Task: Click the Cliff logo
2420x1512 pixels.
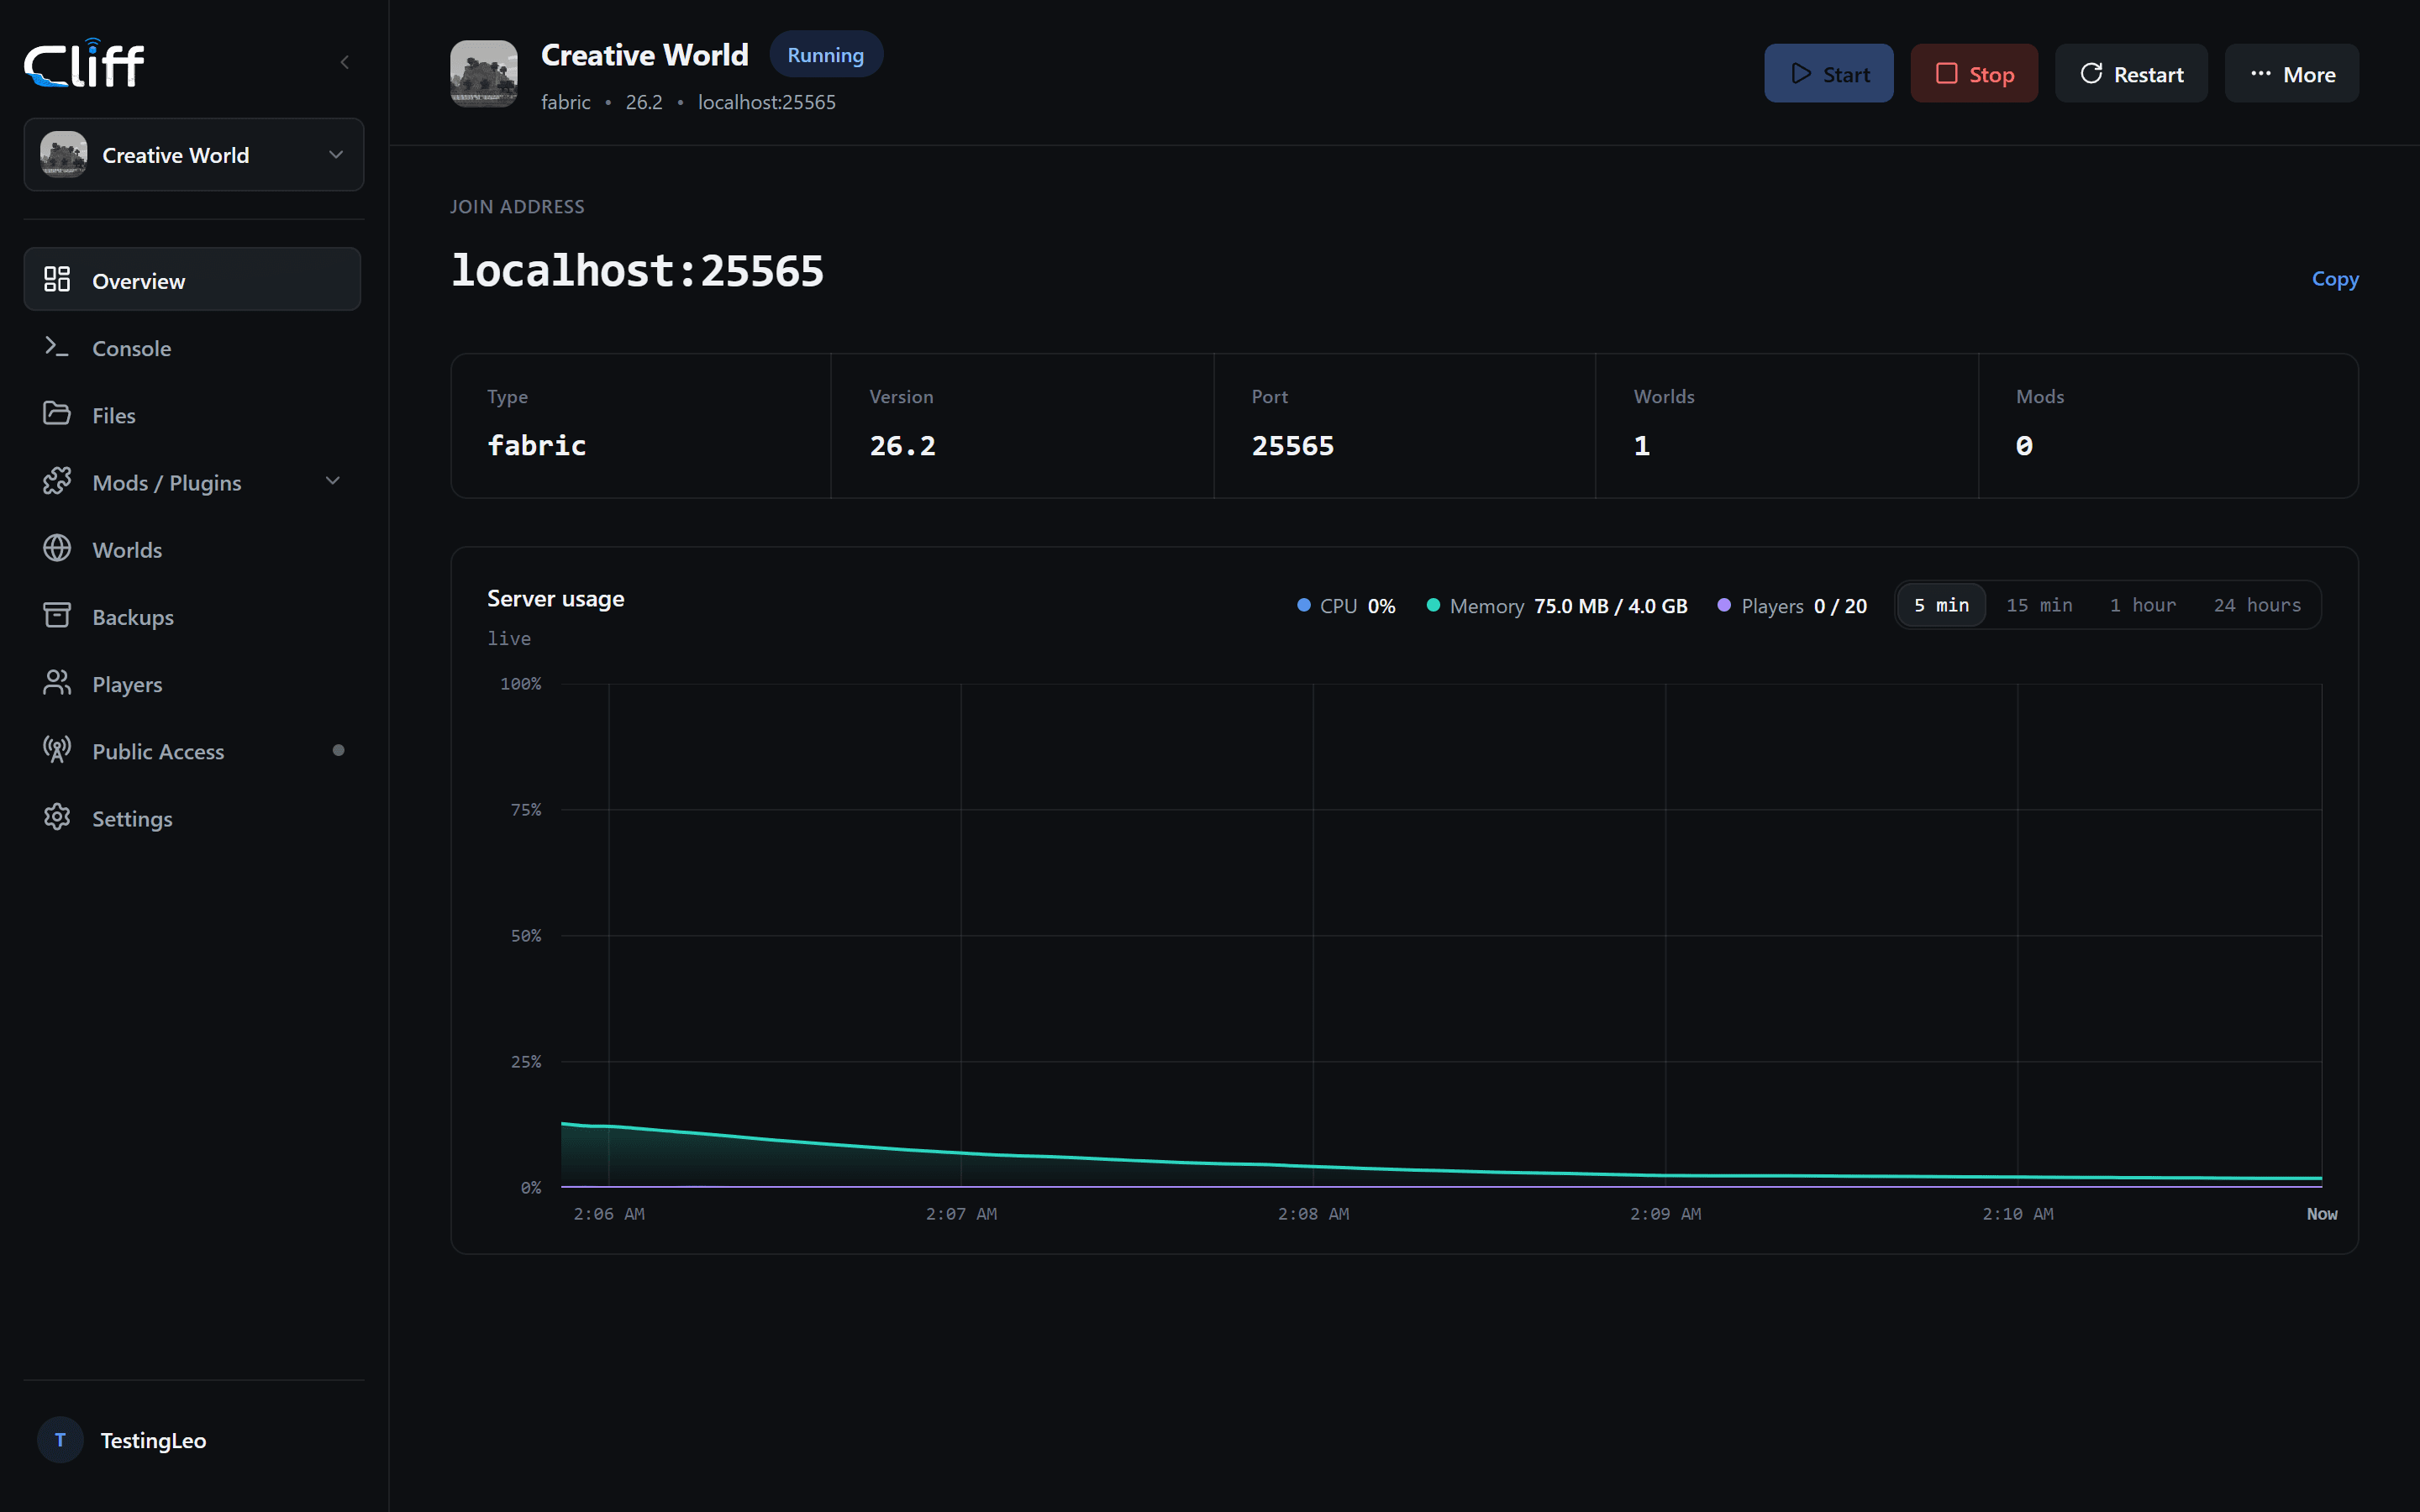Action: [84, 63]
